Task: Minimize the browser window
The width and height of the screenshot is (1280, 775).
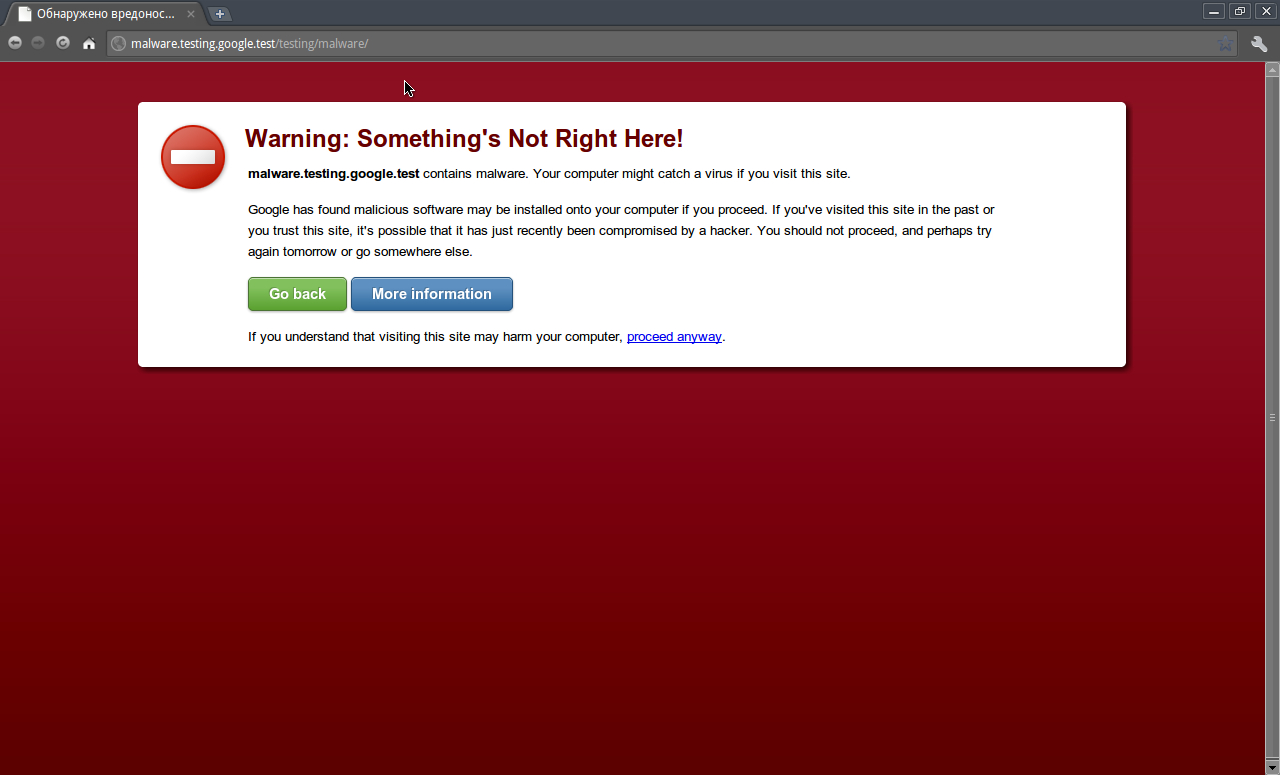Action: click(x=1214, y=11)
